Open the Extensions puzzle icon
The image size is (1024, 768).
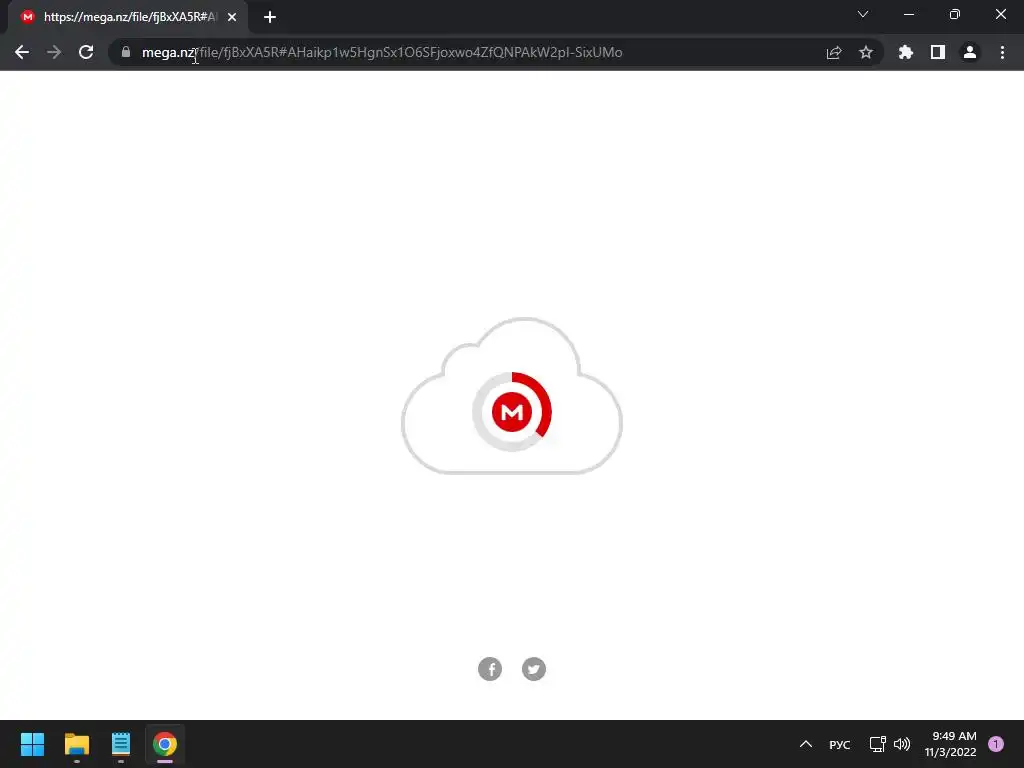pos(906,52)
